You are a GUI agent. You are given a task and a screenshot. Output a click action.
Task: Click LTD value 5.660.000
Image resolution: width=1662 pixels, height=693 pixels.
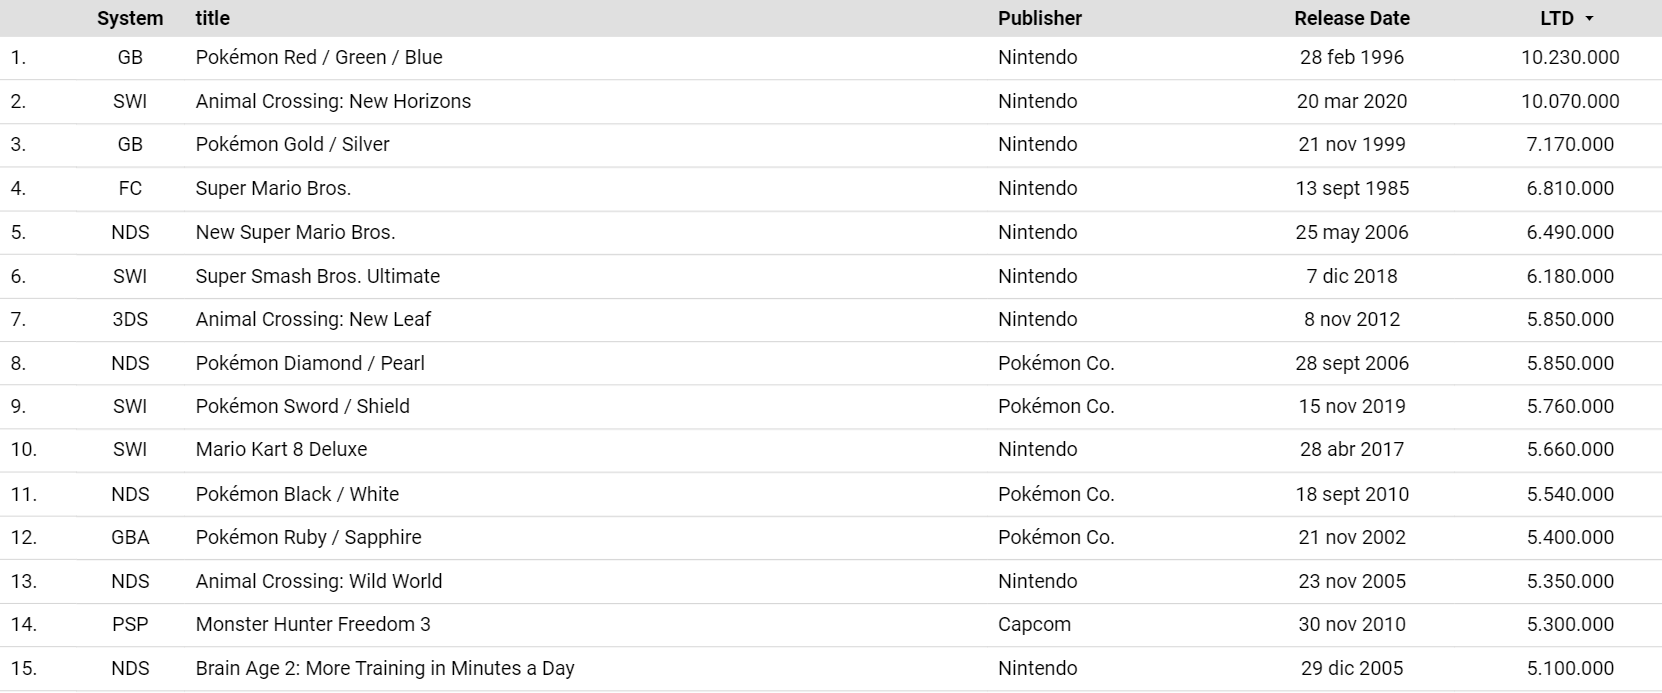pos(1570,449)
